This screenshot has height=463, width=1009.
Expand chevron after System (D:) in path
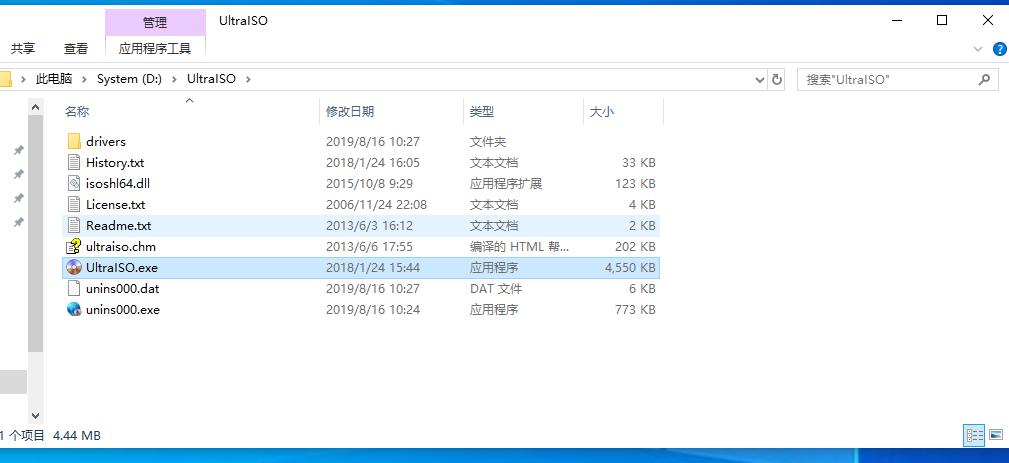tap(174, 79)
